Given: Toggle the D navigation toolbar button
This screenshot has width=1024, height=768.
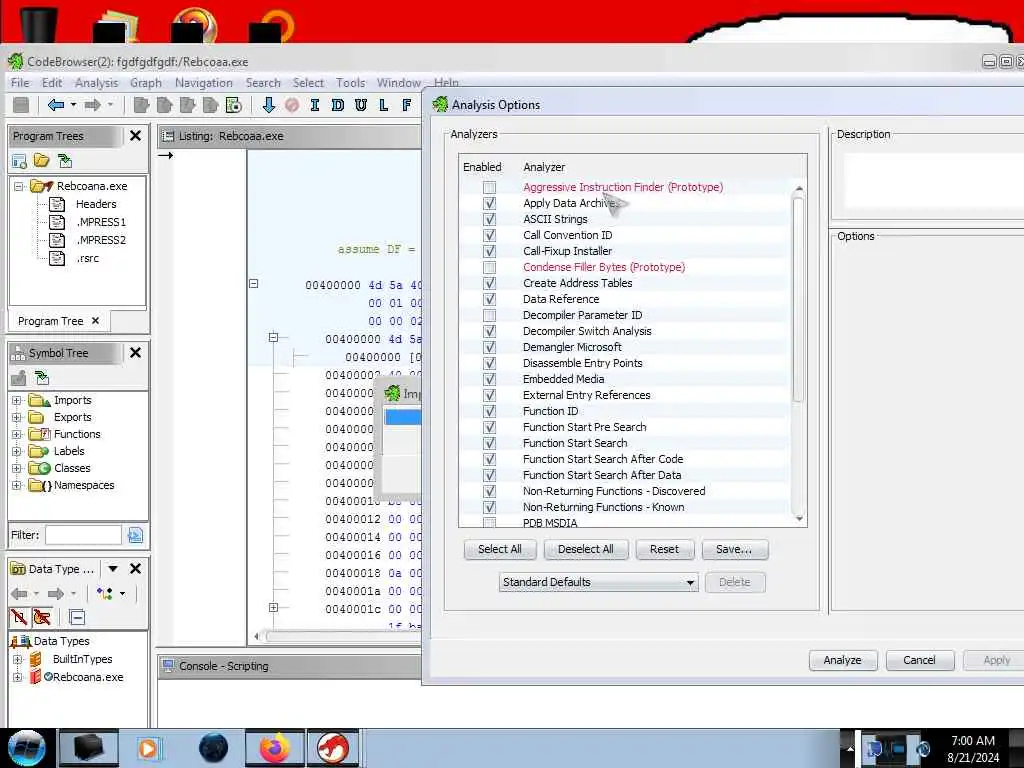Looking at the screenshot, I should click(338, 104).
